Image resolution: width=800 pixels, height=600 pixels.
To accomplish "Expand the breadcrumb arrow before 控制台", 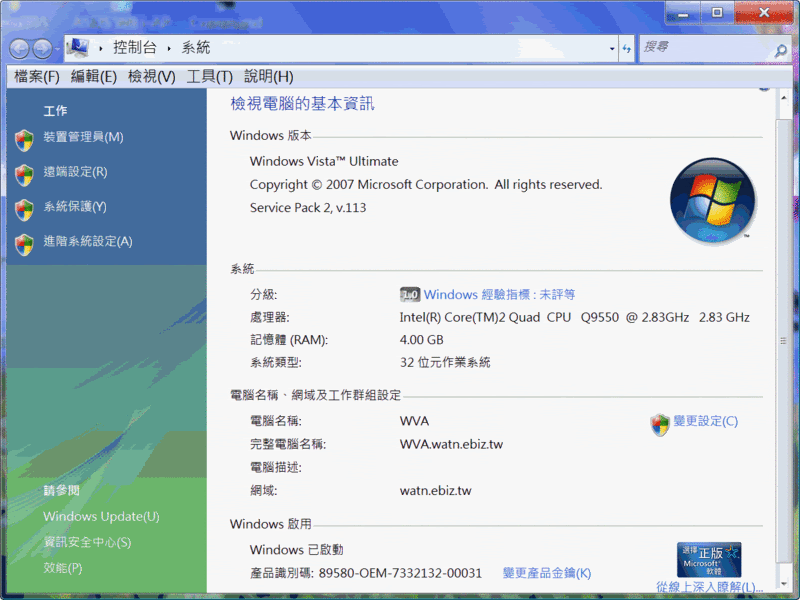I will point(102,48).
